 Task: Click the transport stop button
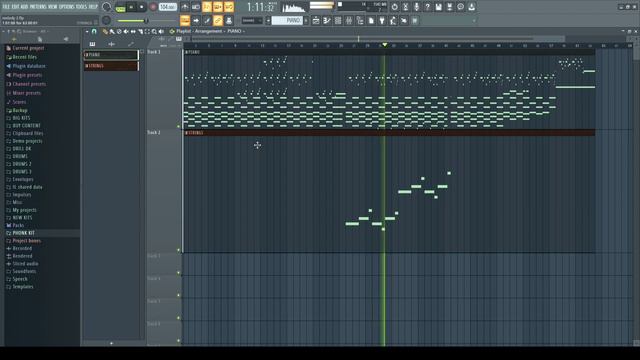click(x=142, y=7)
